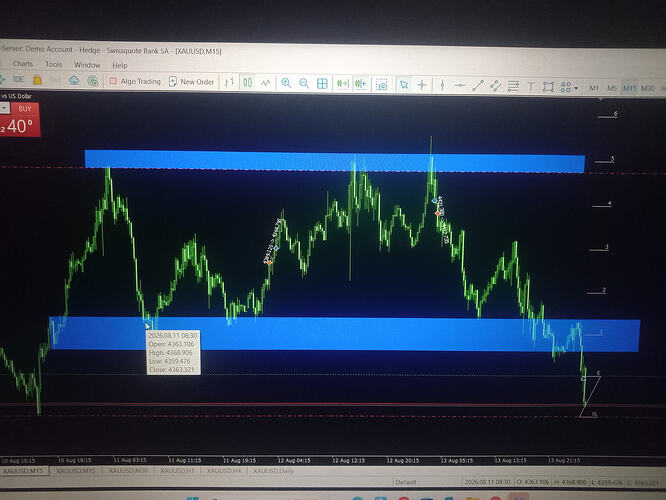Switch chart to candlestick style
The width and height of the screenshot is (666, 500).
247,82
